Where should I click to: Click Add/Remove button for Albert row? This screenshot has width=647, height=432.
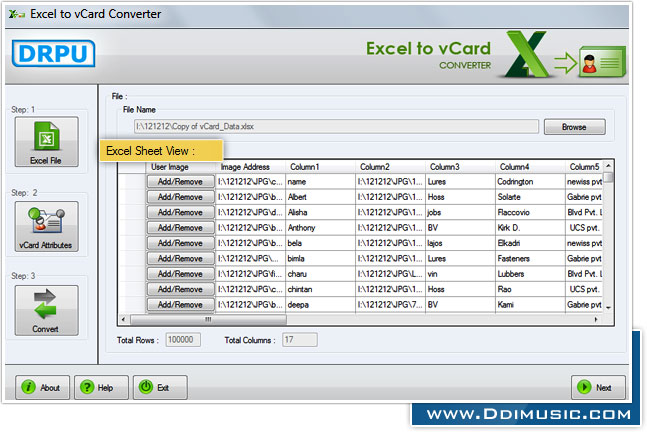pos(180,197)
